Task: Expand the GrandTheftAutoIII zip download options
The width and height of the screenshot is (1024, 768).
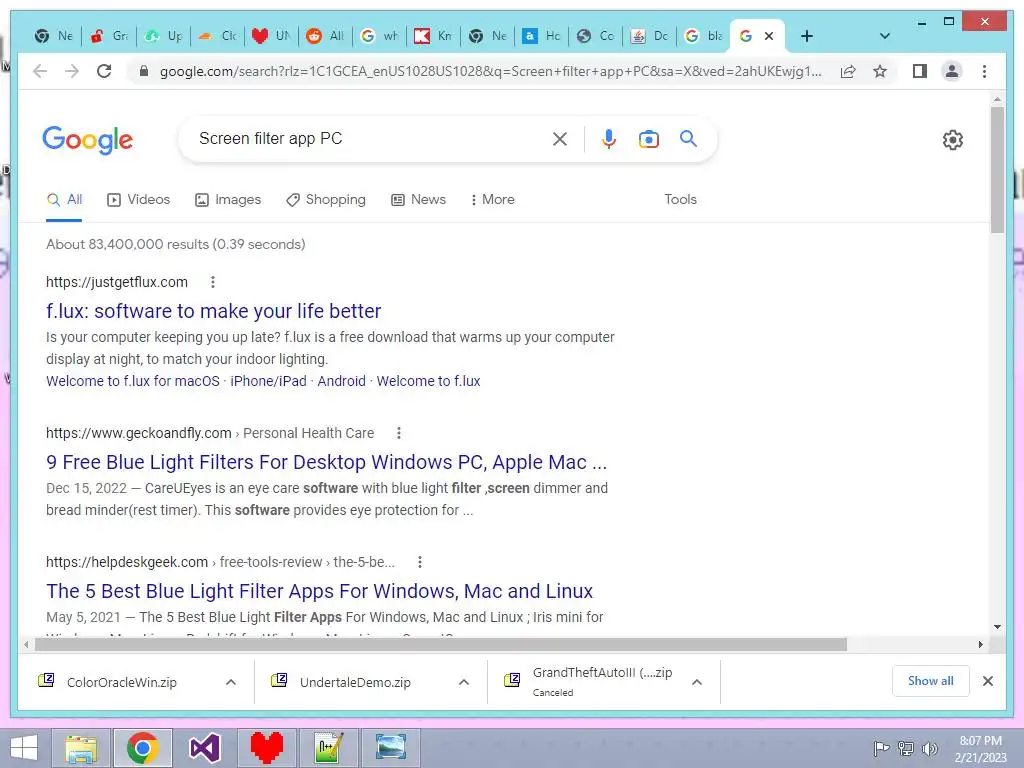Action: (697, 682)
